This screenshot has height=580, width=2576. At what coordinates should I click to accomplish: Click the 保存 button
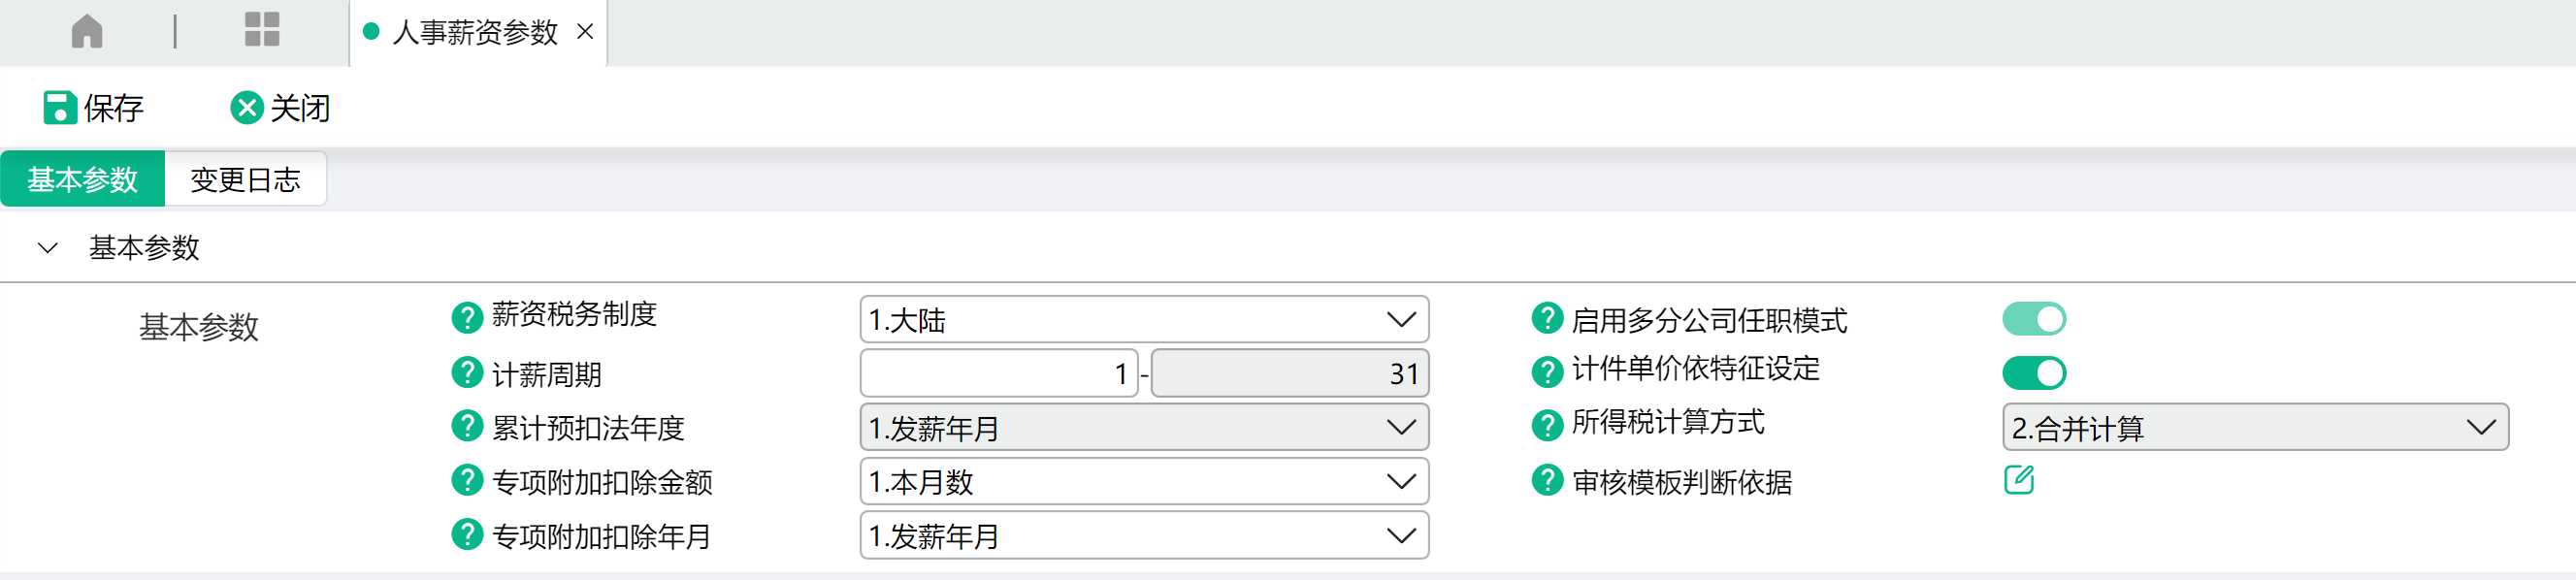(x=93, y=108)
